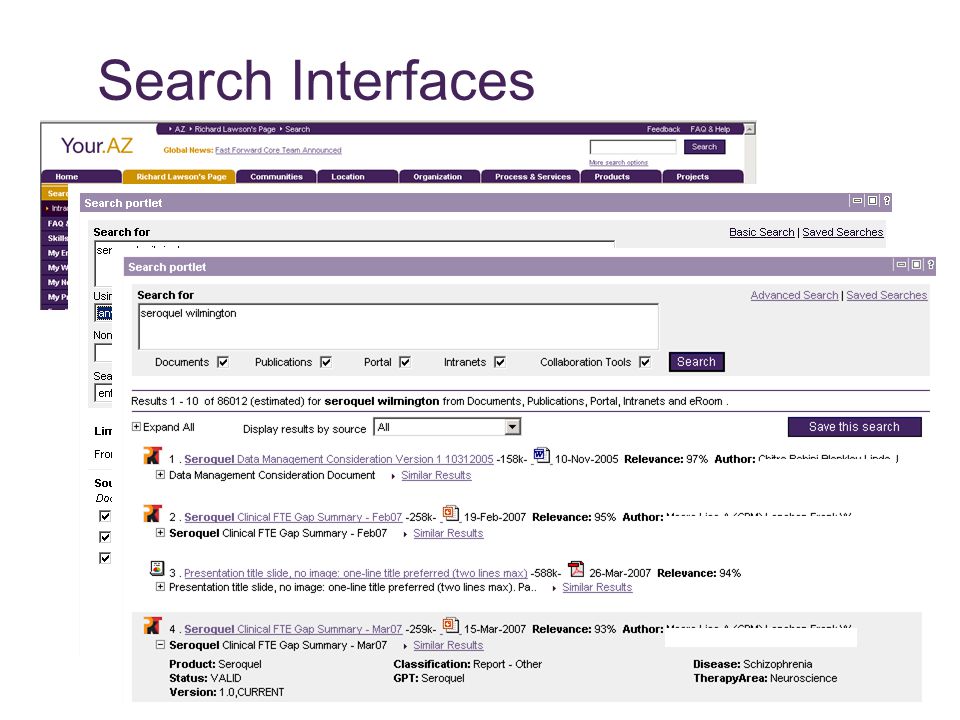Click the minimize icon on front Search portlet
This screenshot has height=720, width=960.
click(902, 264)
